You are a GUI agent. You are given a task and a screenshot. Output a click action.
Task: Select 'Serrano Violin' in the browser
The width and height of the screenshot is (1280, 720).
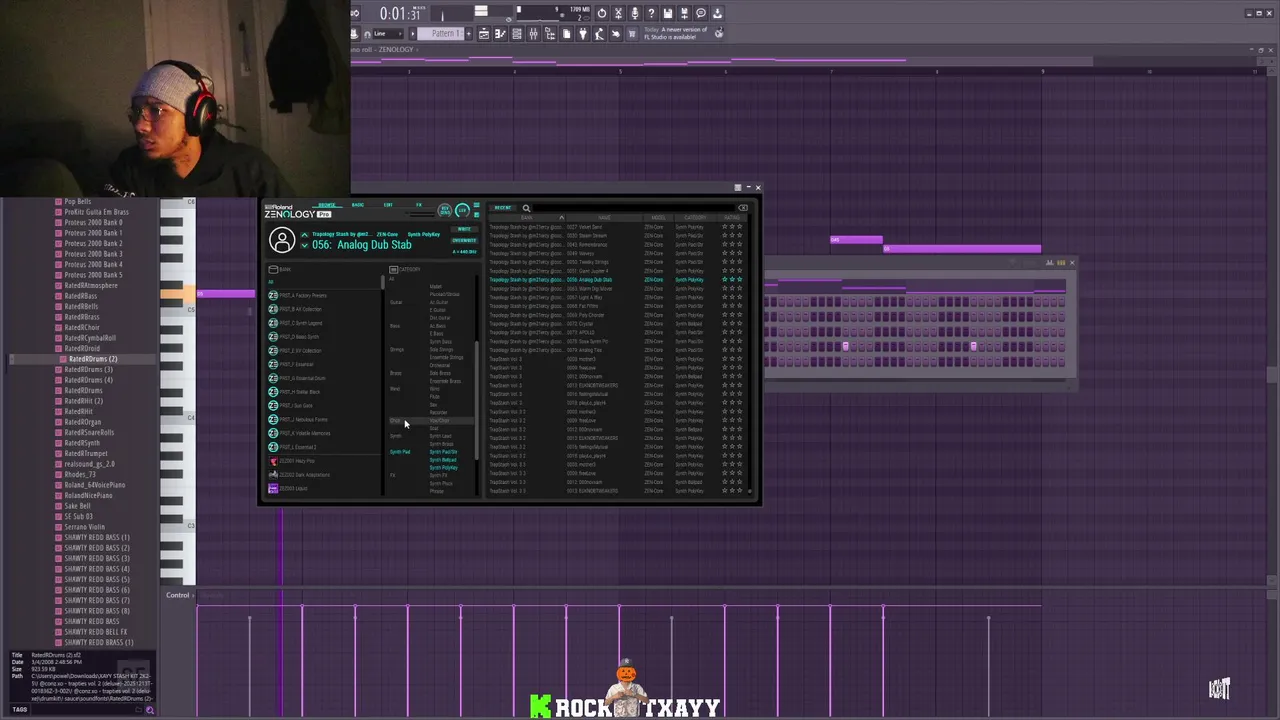click(84, 527)
